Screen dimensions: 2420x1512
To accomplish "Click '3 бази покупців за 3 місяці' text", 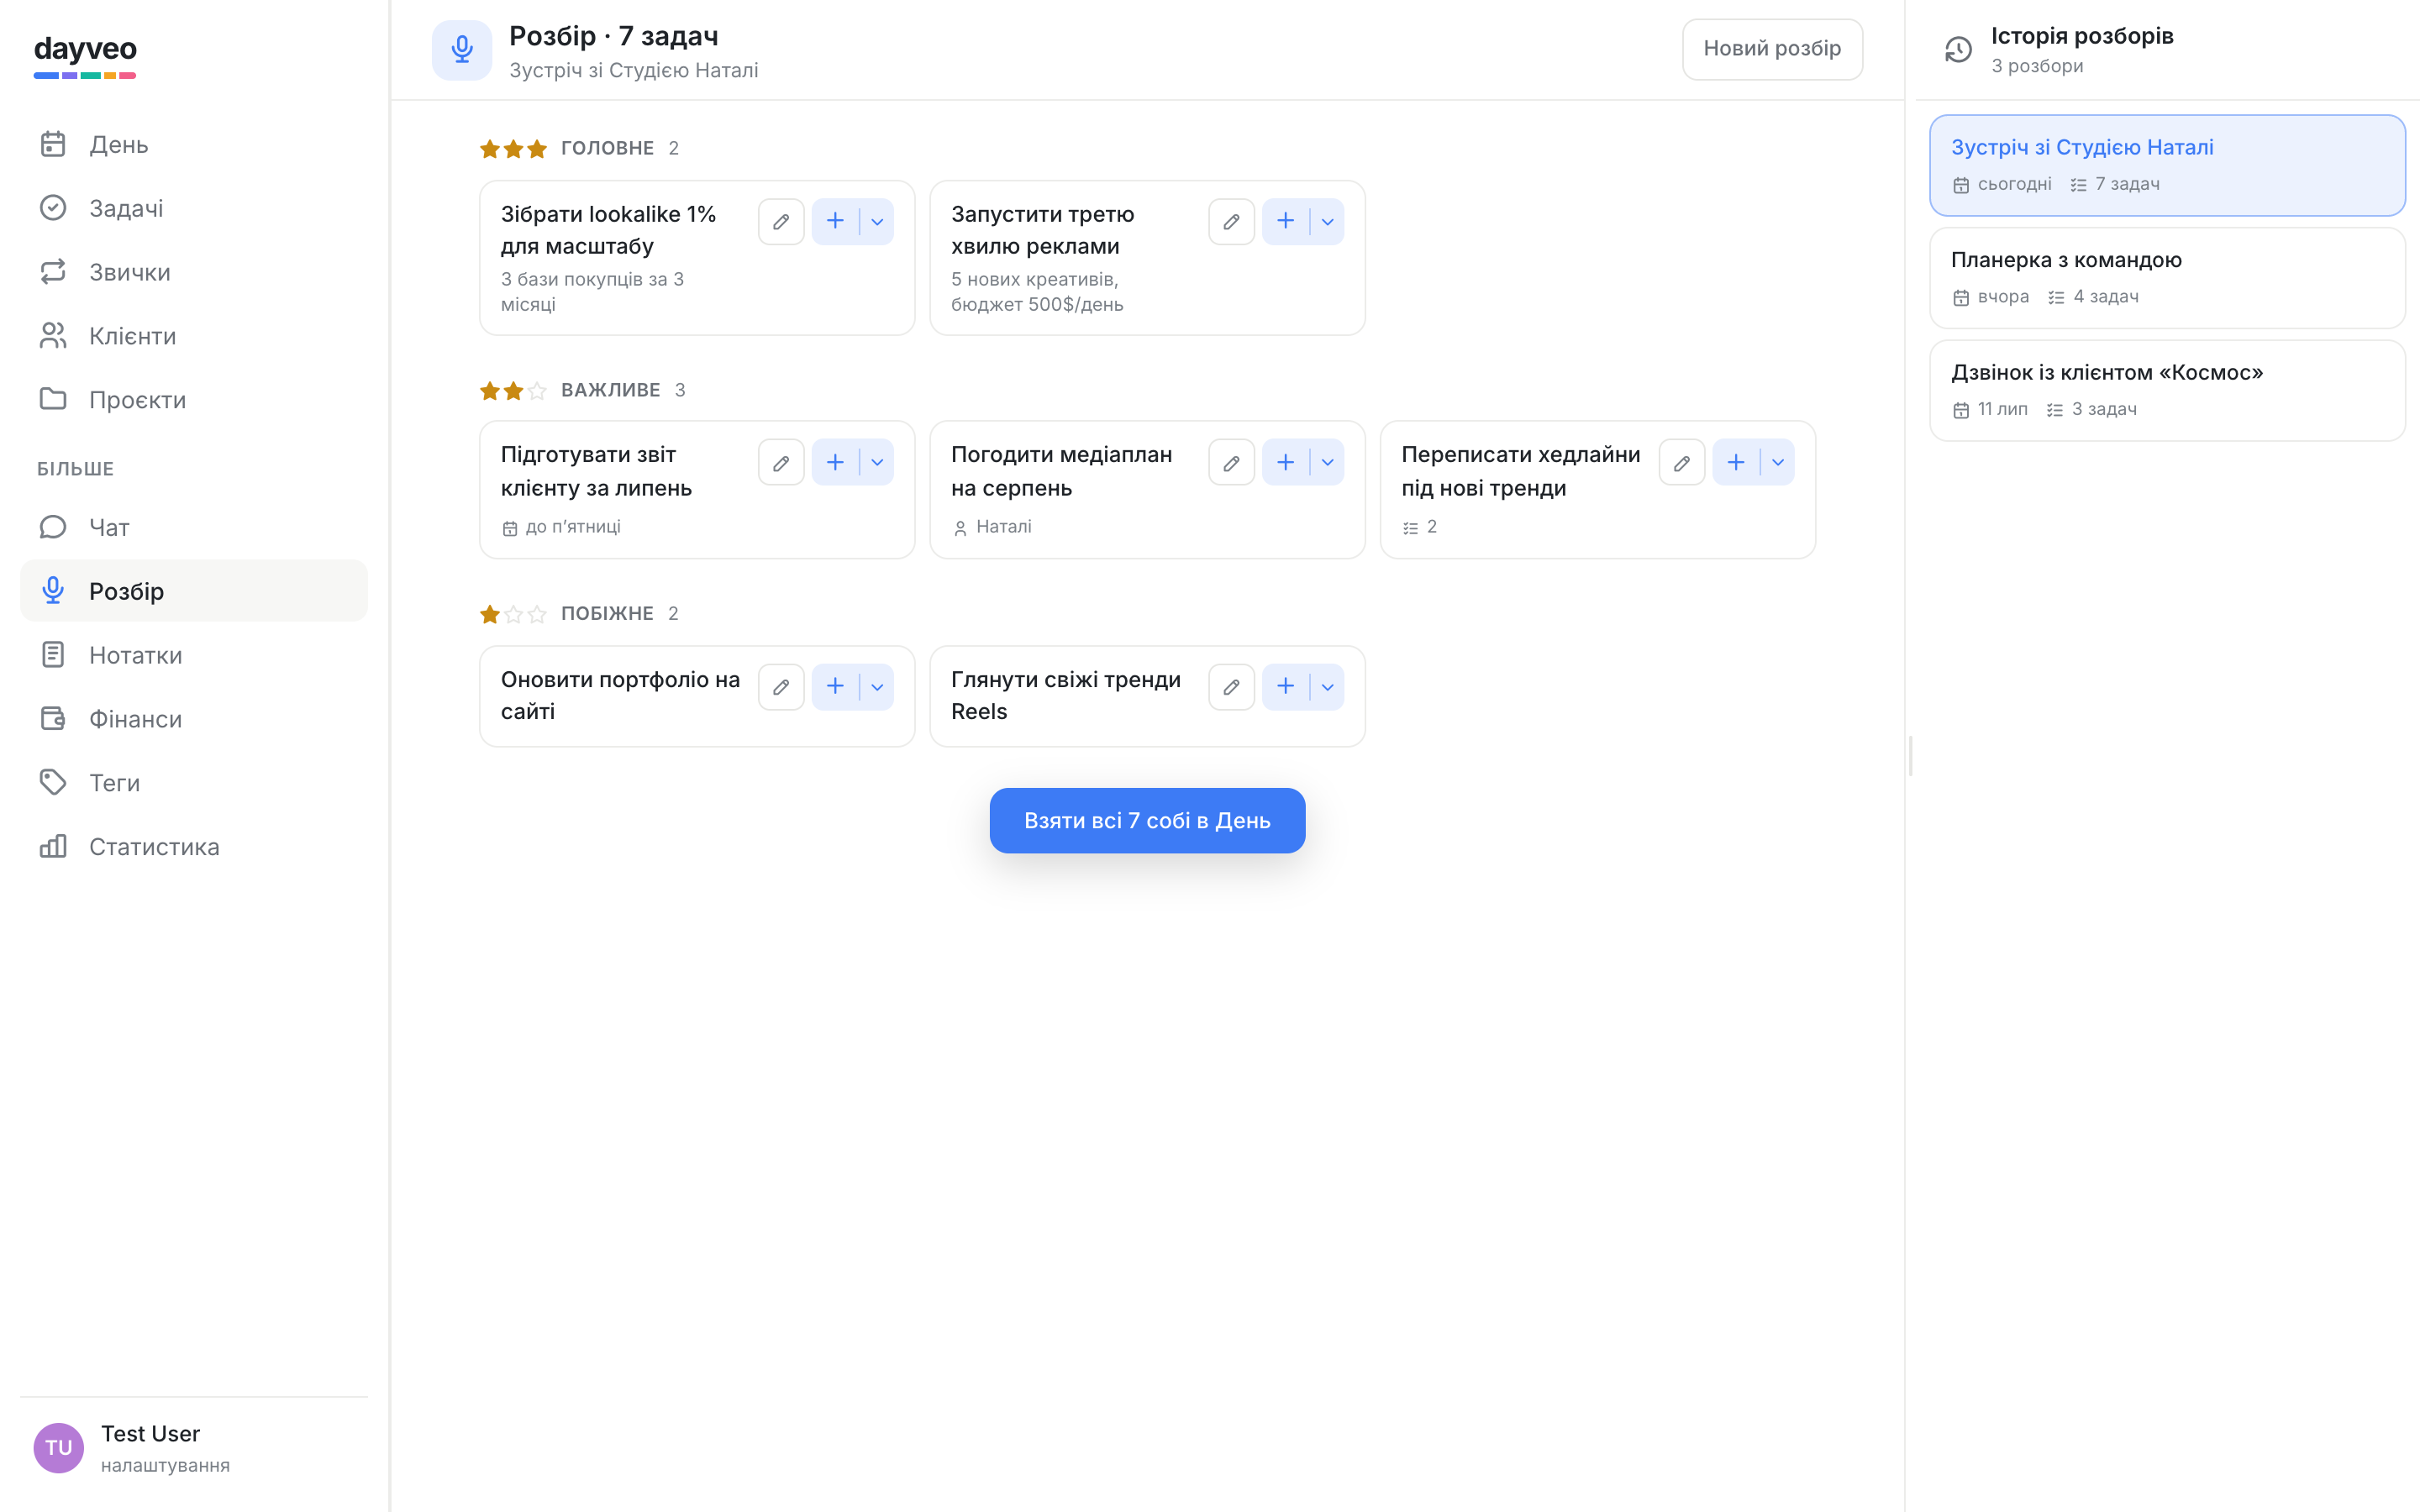I will point(592,292).
